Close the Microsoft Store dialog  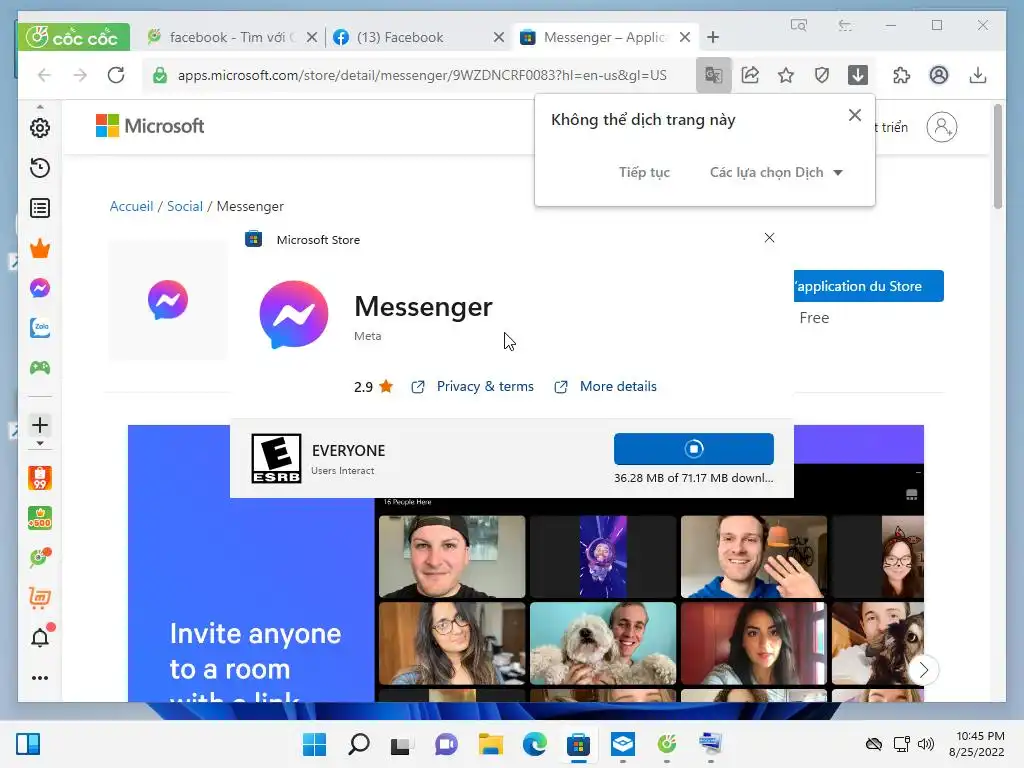tap(769, 238)
